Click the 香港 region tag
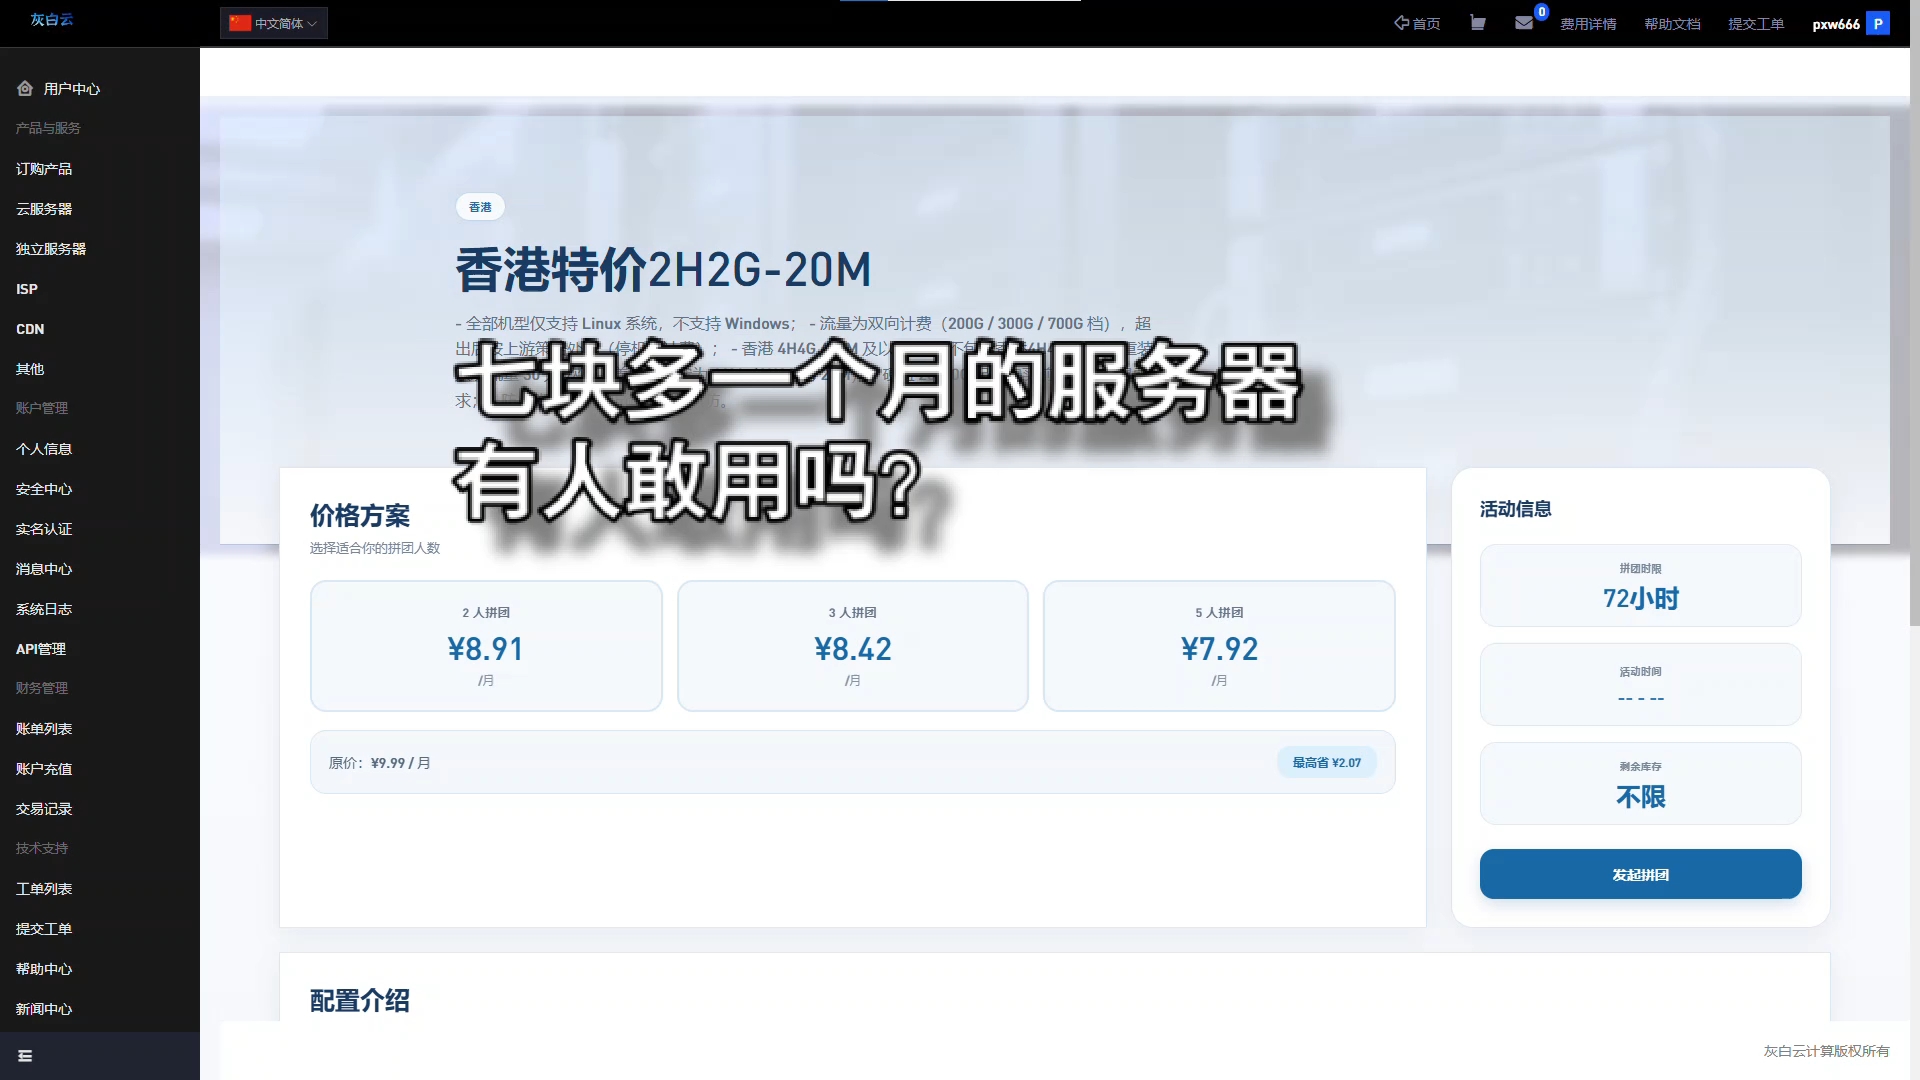This screenshot has width=1920, height=1080. pos(480,207)
